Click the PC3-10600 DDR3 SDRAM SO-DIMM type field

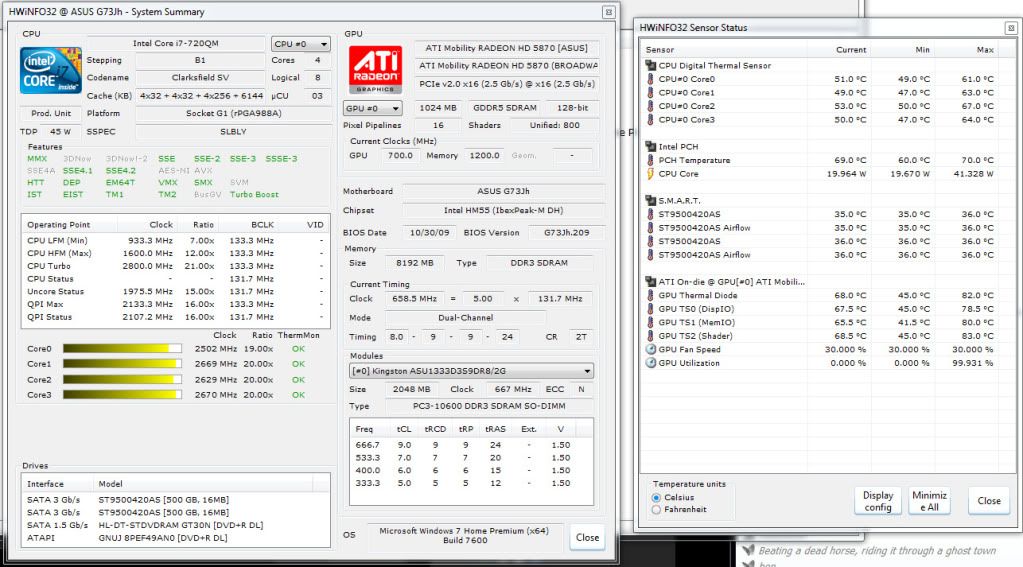coord(489,406)
